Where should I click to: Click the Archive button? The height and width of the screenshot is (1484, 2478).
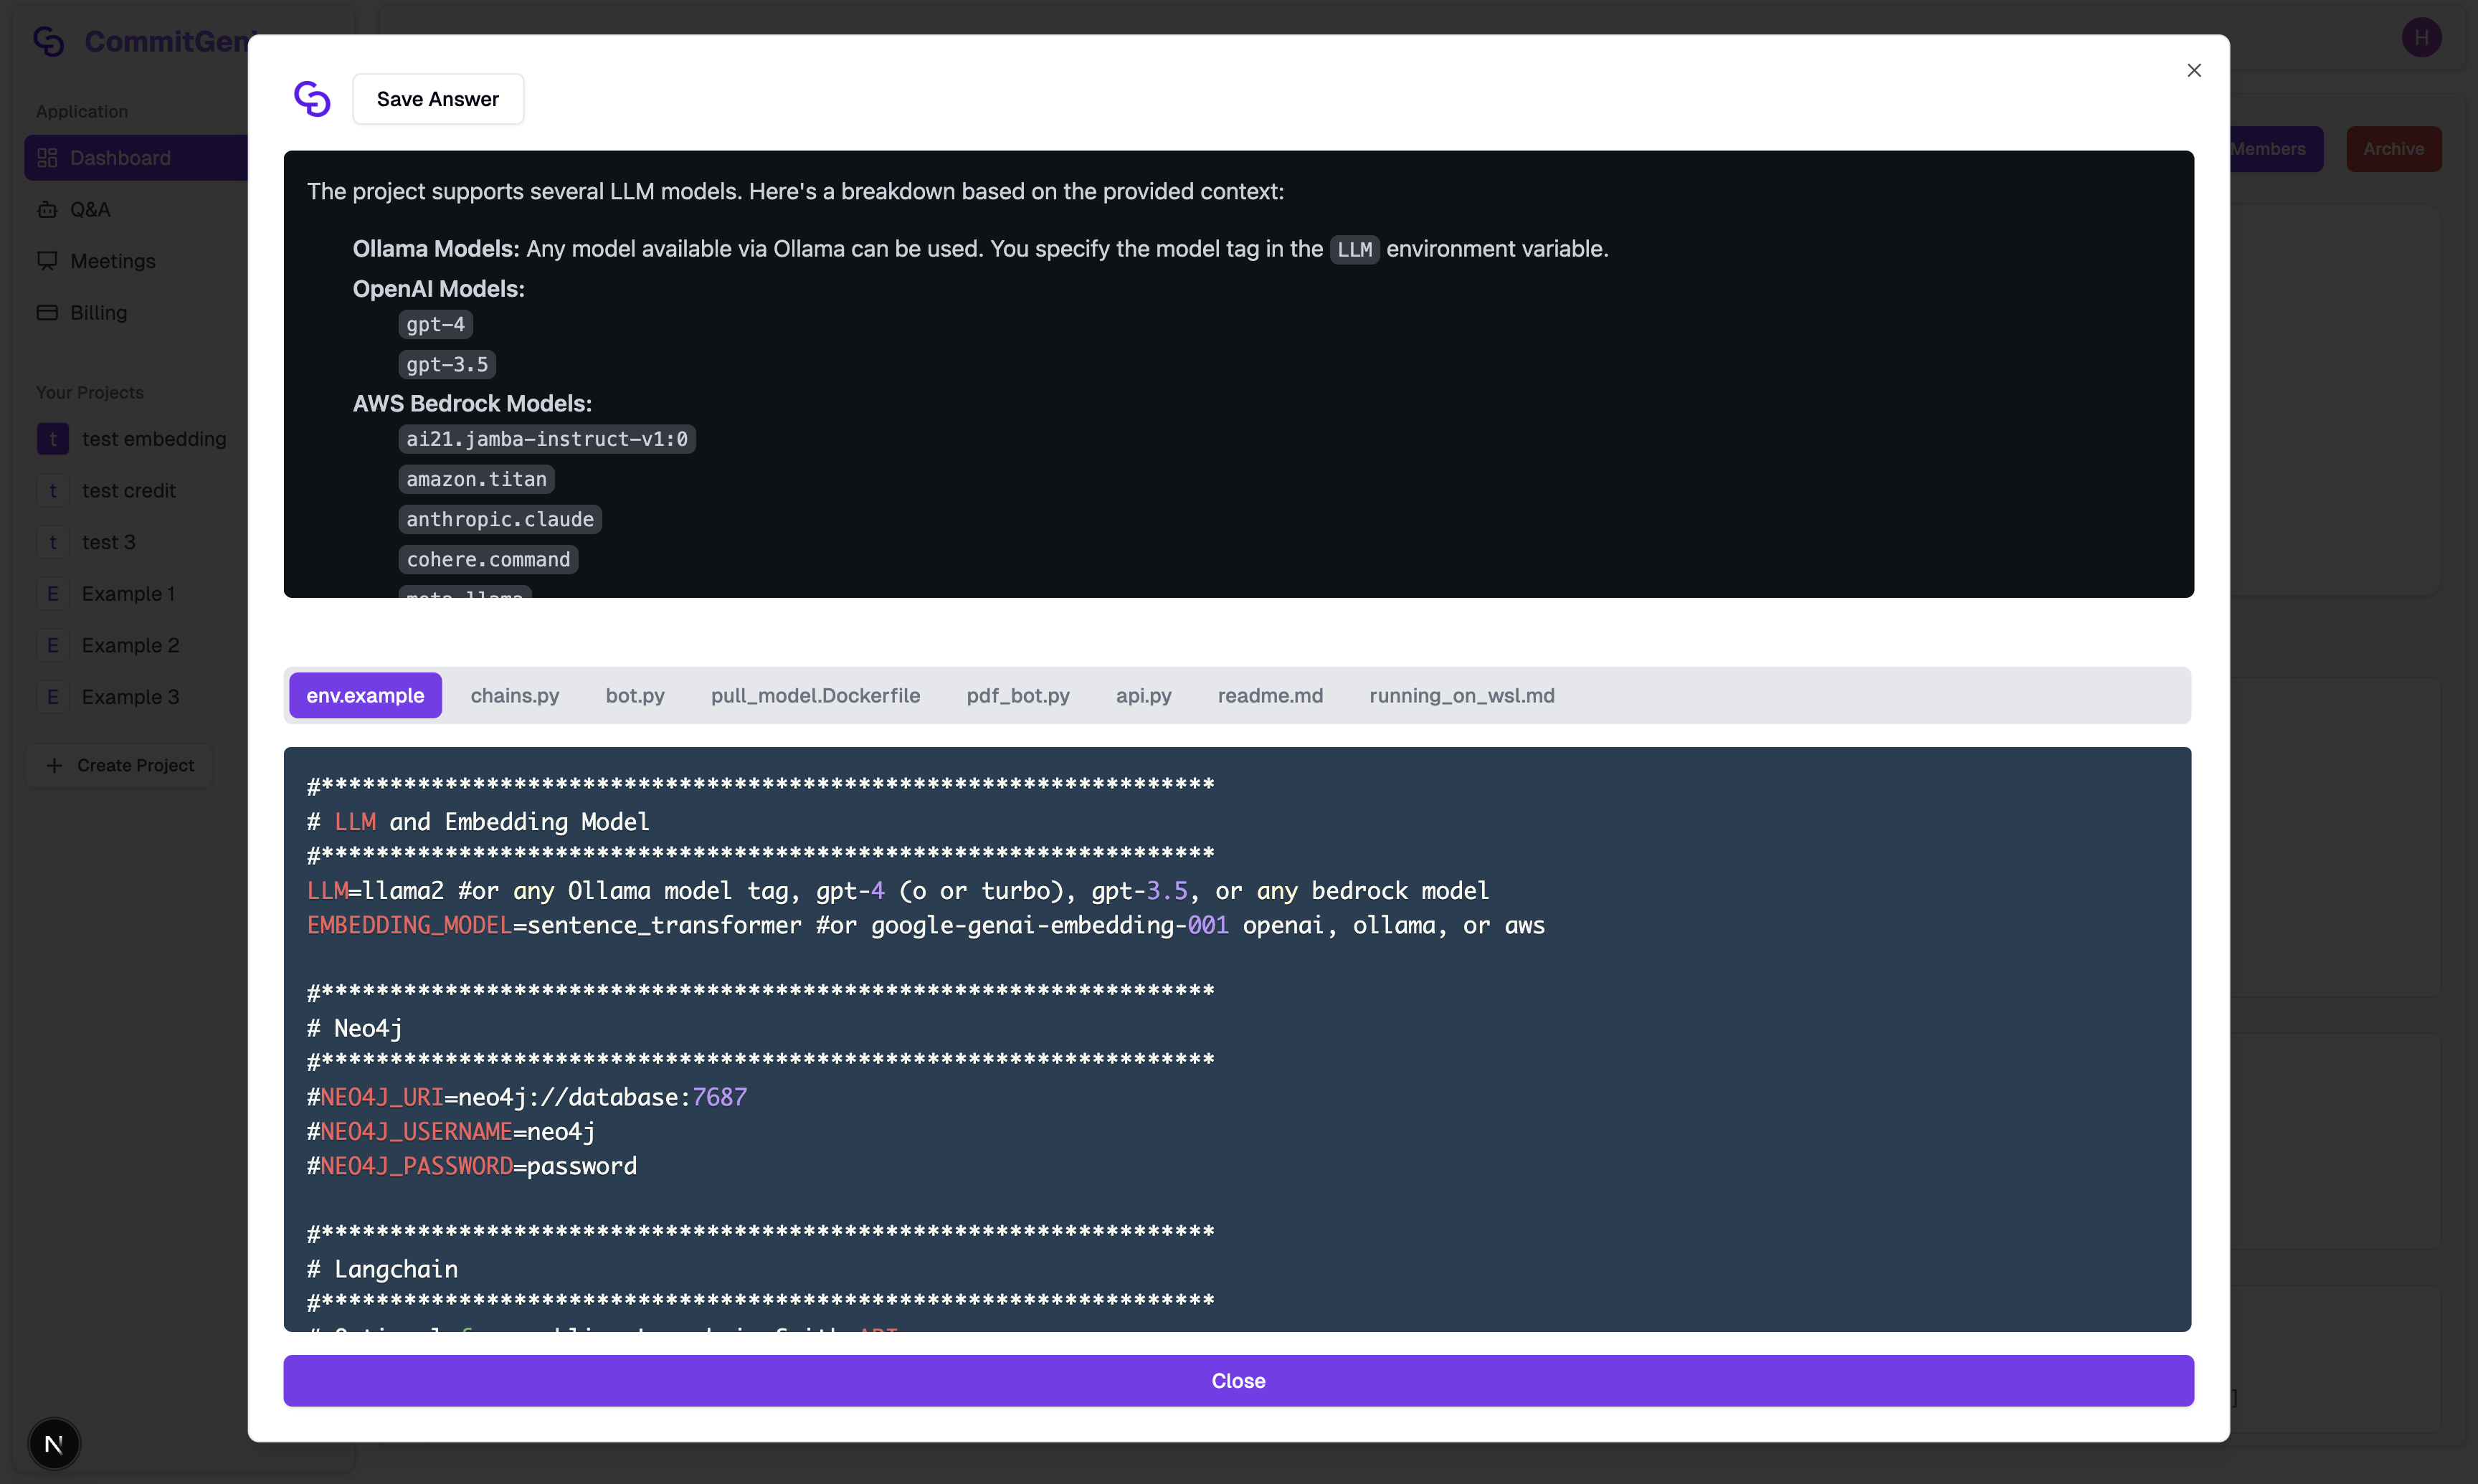2393,149
